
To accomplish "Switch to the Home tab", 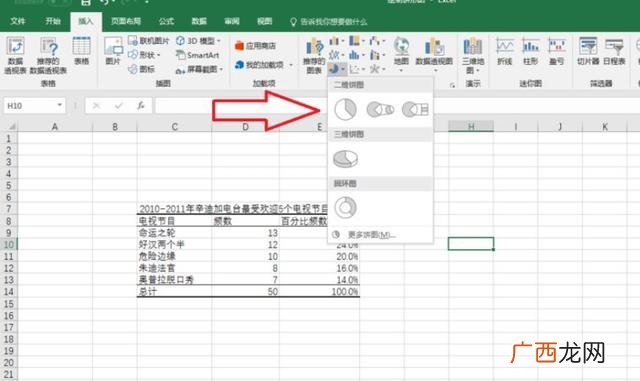I will coord(53,21).
